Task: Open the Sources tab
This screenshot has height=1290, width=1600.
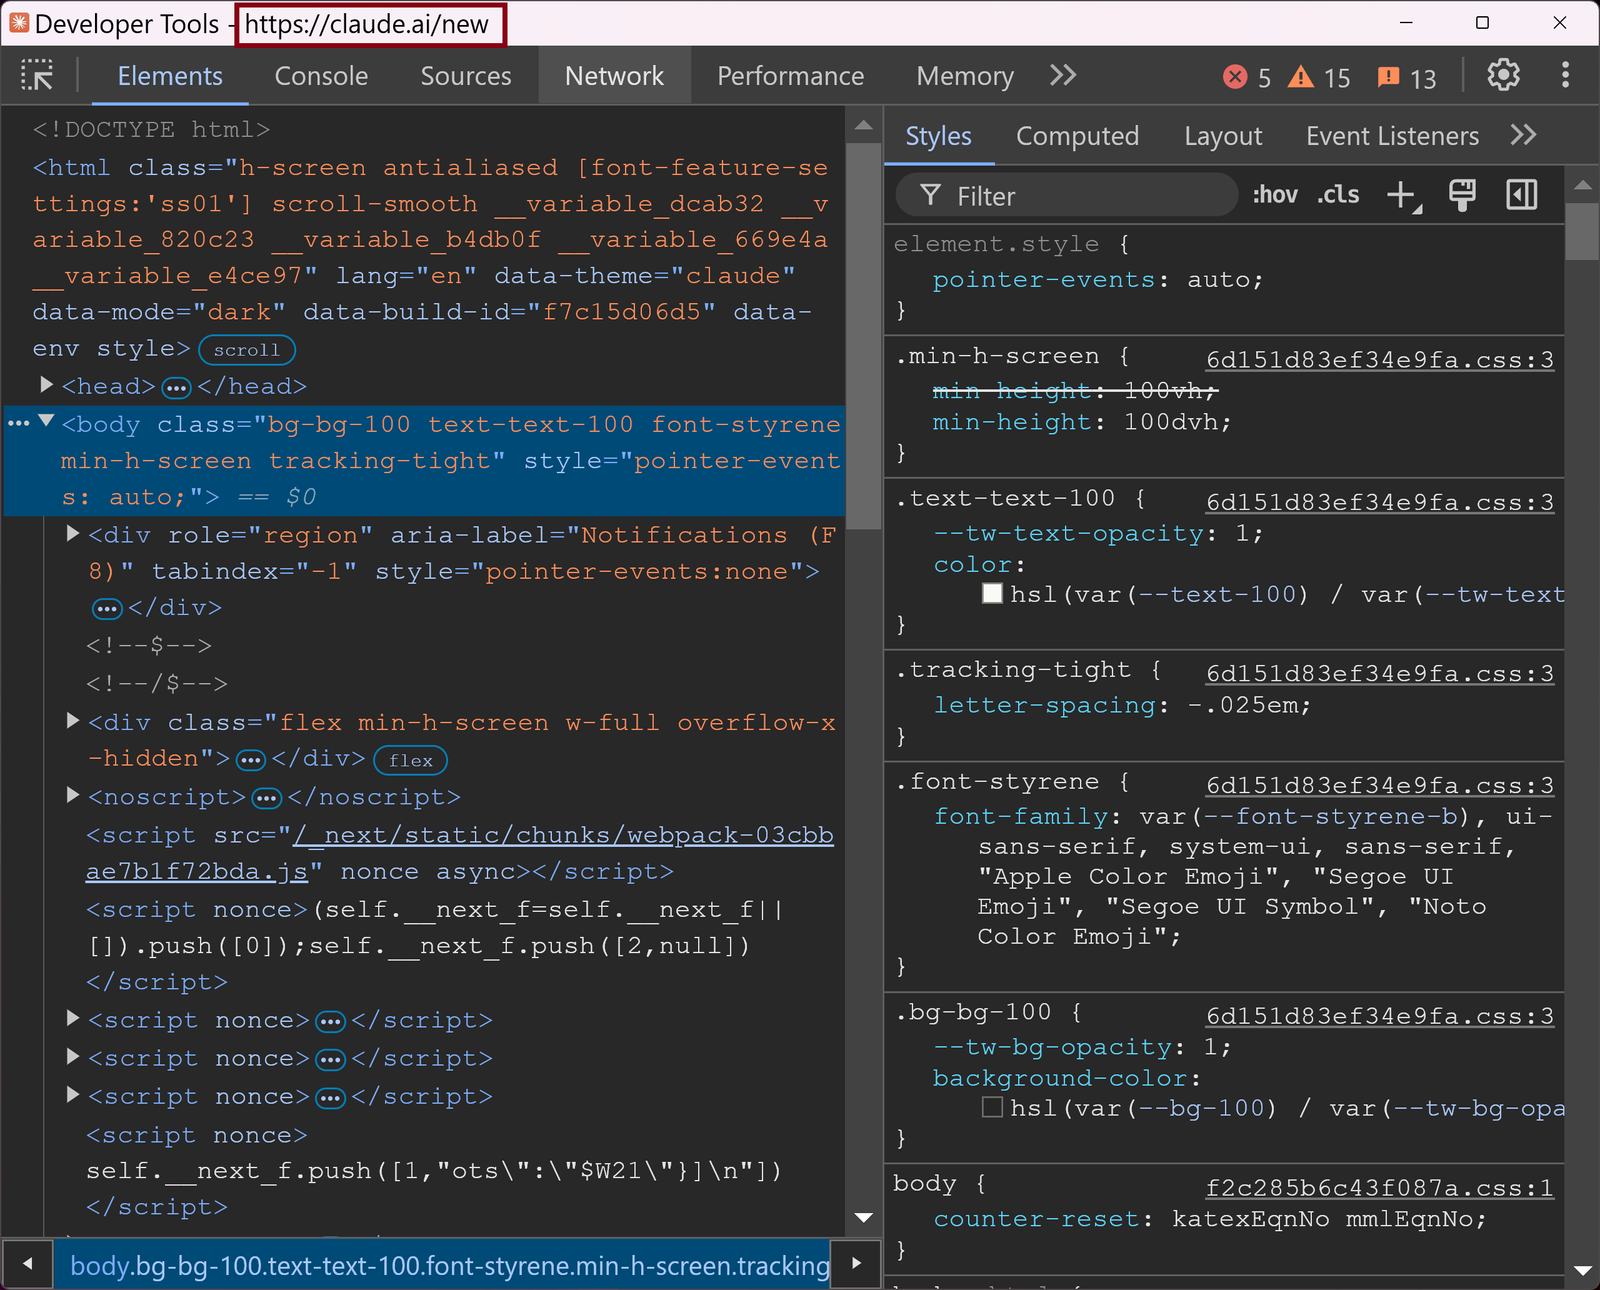Action: [x=466, y=76]
